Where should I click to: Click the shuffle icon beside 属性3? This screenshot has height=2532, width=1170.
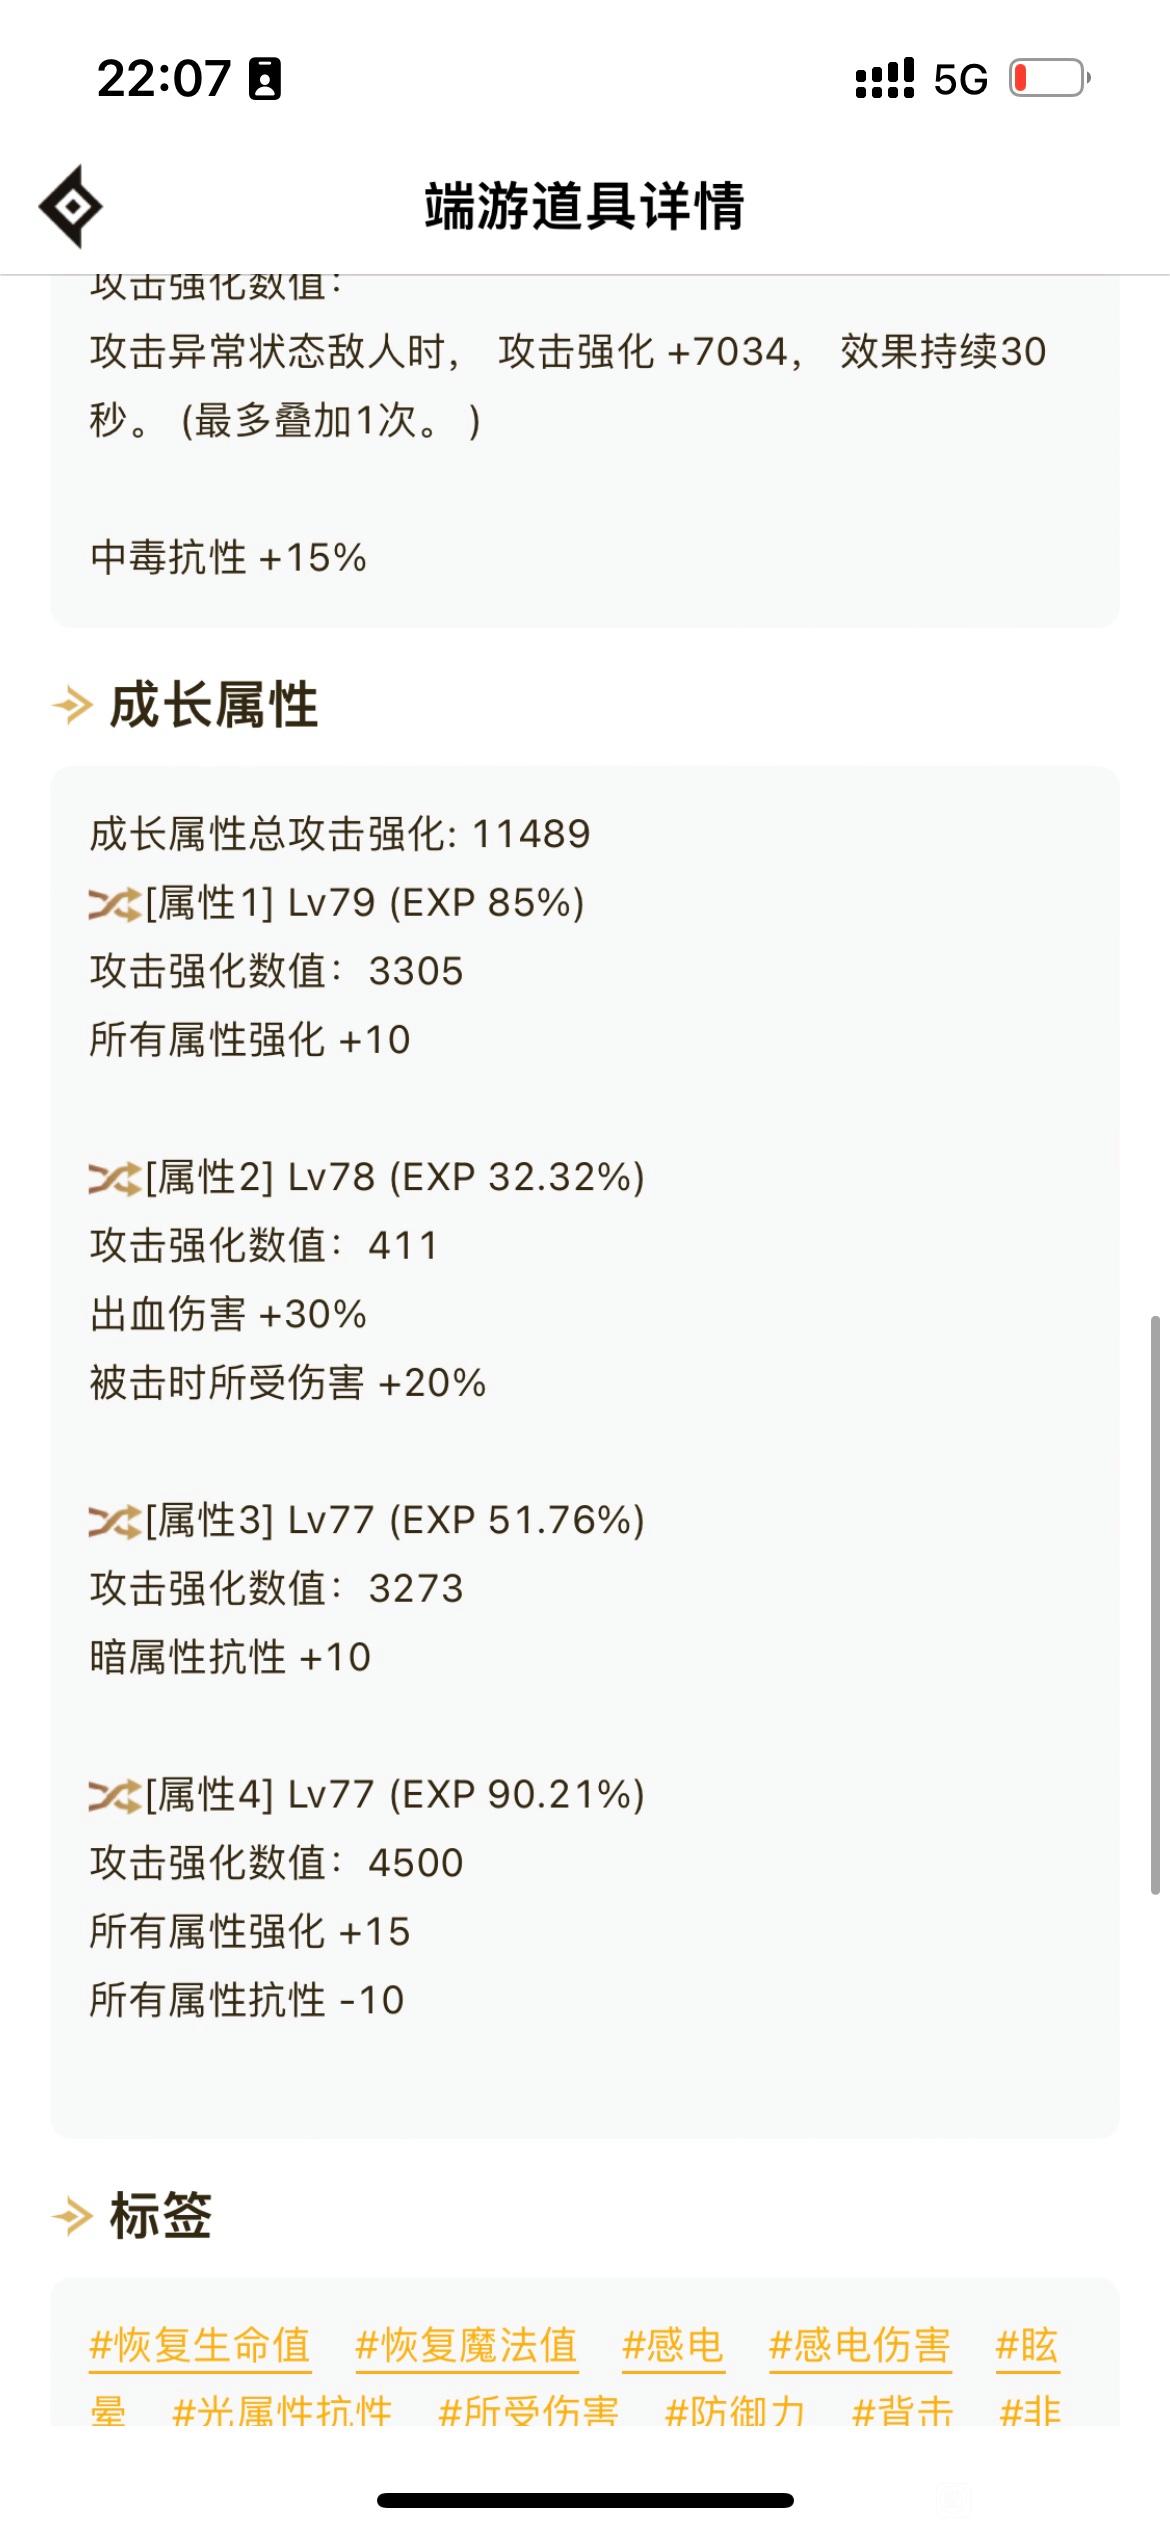pyautogui.click(x=114, y=1521)
